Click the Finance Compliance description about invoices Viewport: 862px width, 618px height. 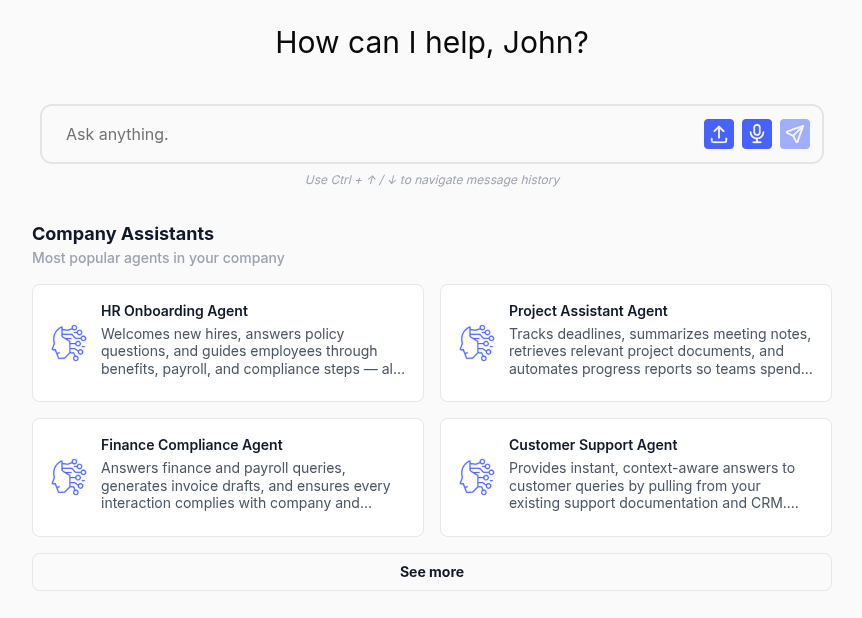pos(245,486)
